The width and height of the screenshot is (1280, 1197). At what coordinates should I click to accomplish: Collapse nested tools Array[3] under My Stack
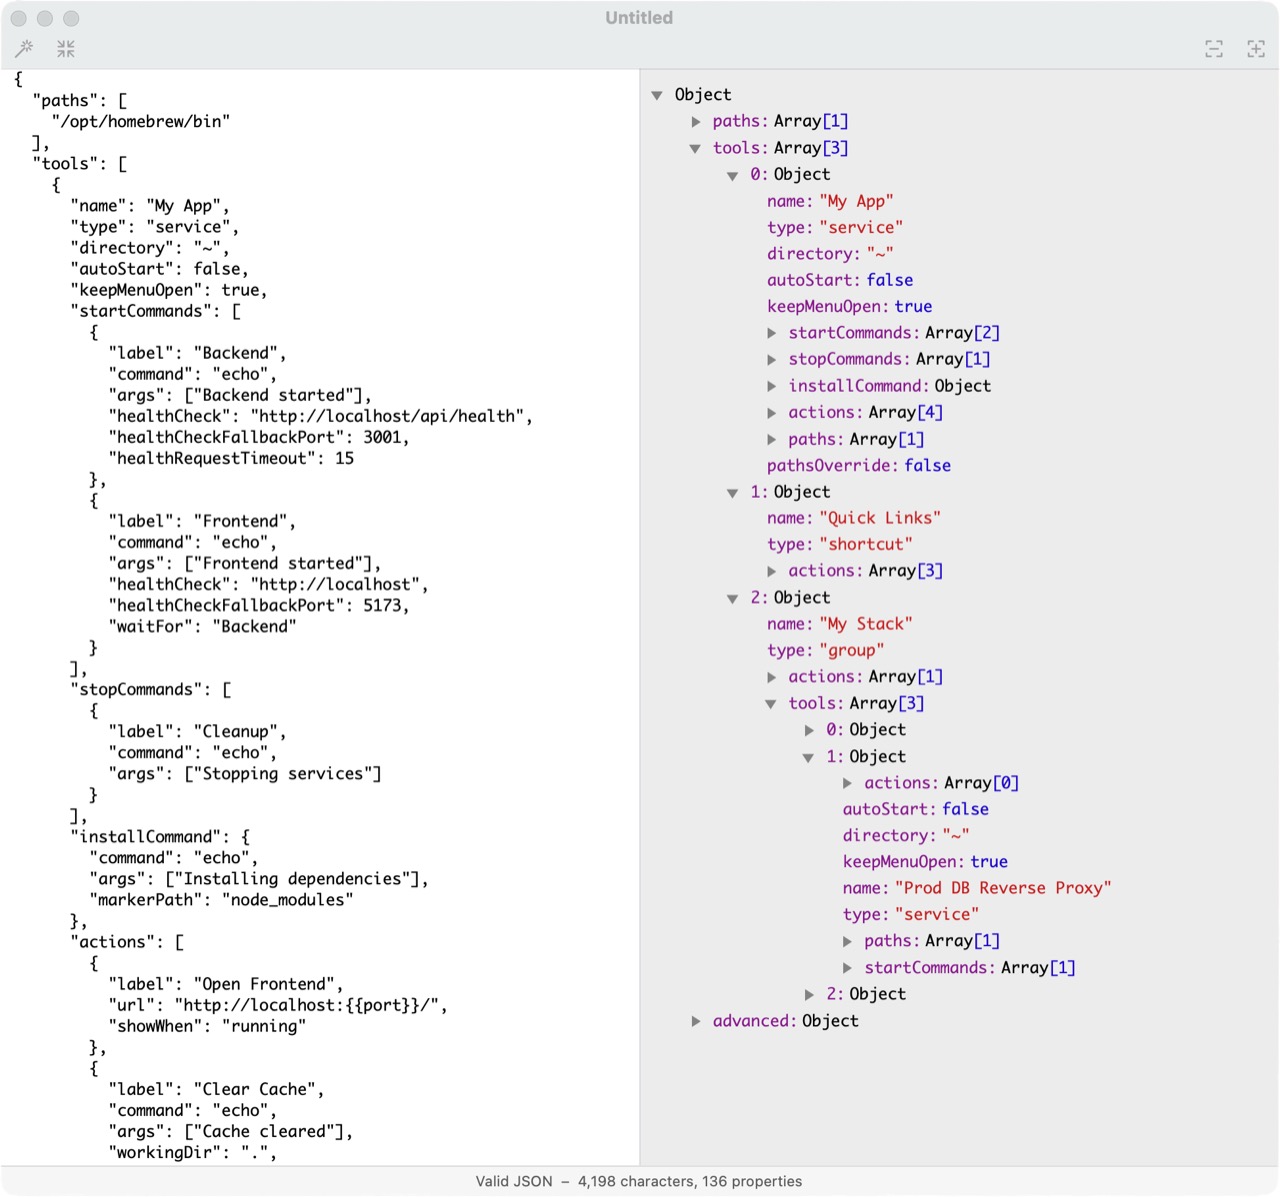[771, 704]
